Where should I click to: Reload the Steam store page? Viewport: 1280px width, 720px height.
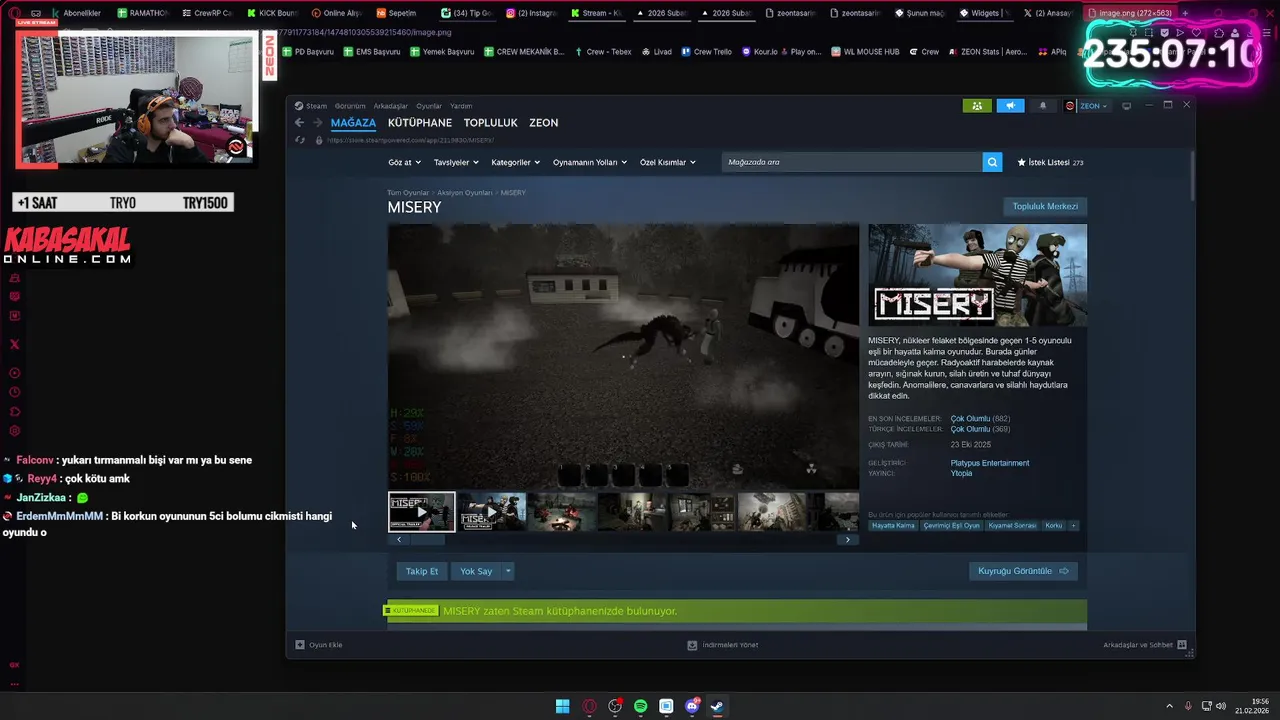tap(300, 140)
